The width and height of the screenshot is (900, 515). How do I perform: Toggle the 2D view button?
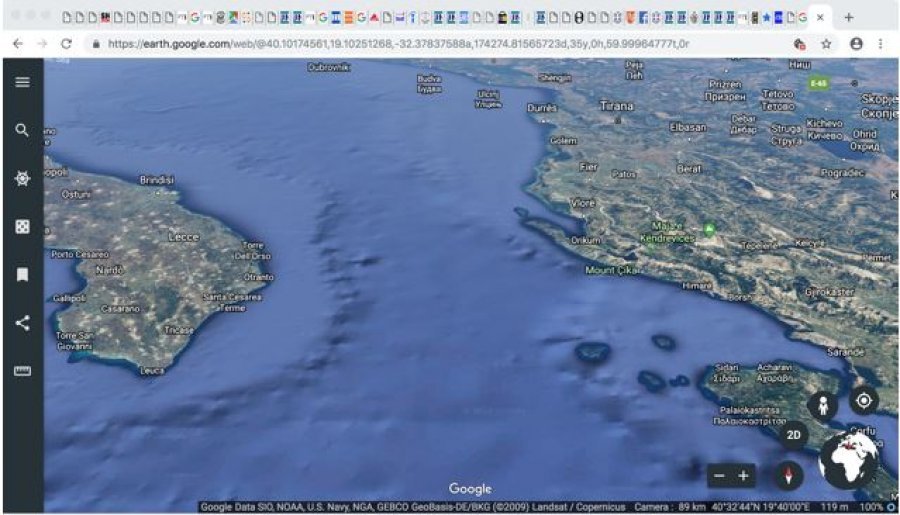pyautogui.click(x=793, y=436)
